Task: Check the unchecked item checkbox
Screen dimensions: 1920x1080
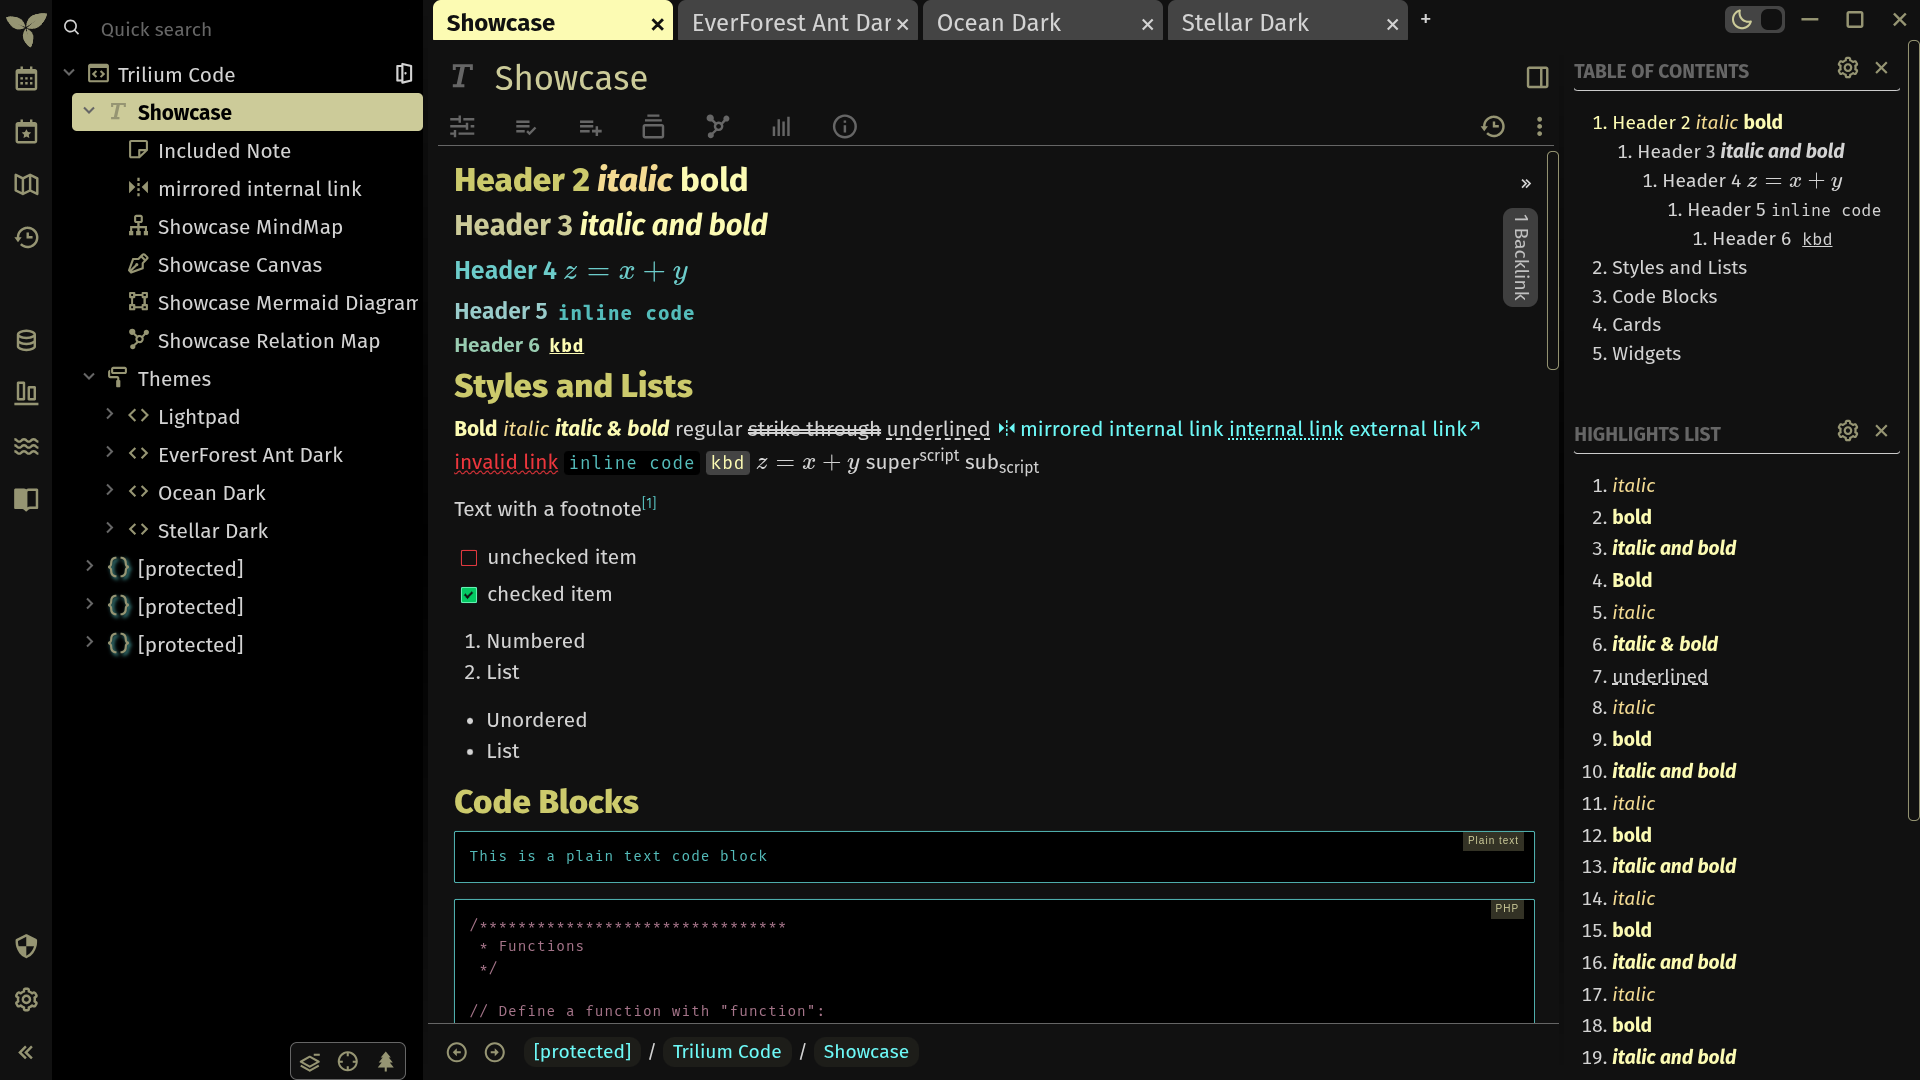Action: tap(469, 558)
